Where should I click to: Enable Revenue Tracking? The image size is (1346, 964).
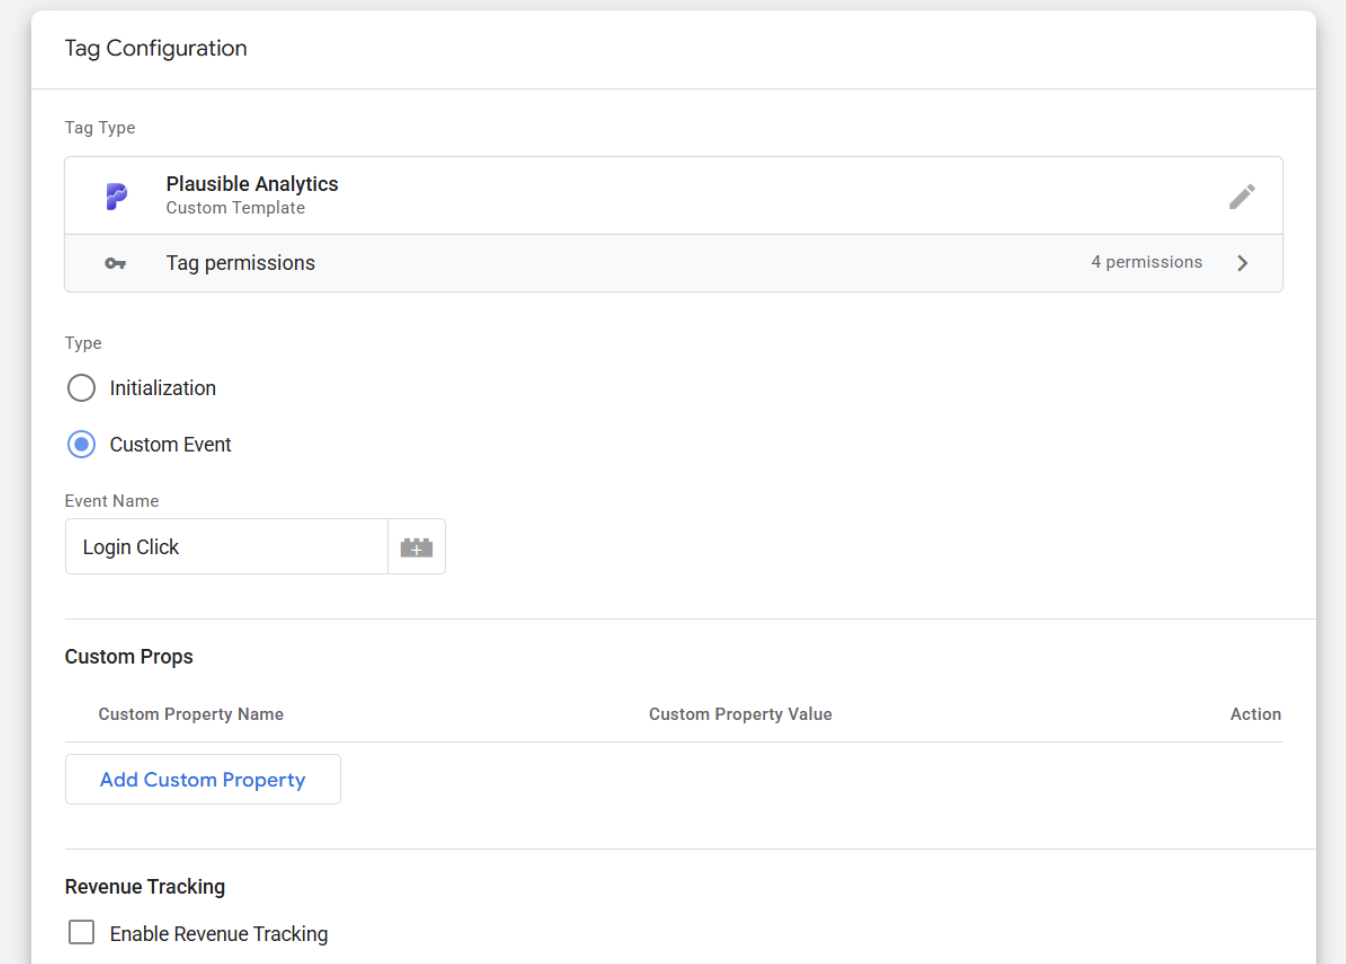tap(81, 932)
